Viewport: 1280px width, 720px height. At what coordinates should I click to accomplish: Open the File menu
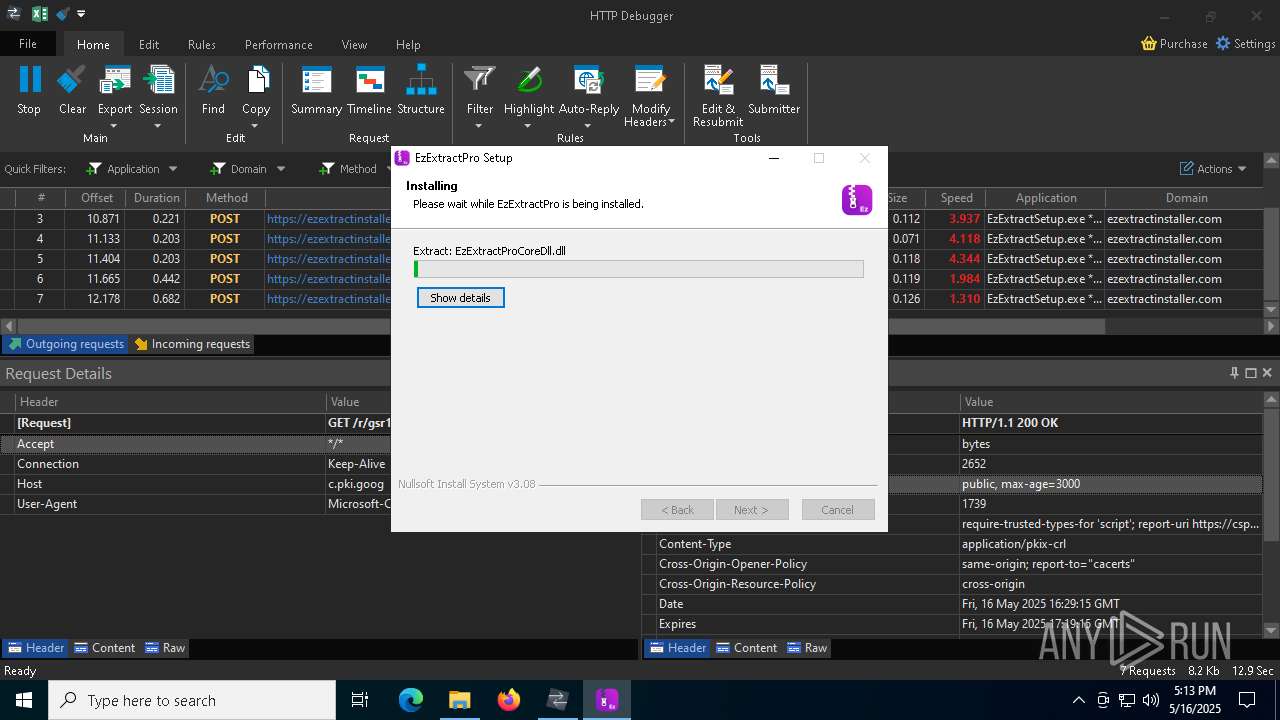(x=28, y=44)
